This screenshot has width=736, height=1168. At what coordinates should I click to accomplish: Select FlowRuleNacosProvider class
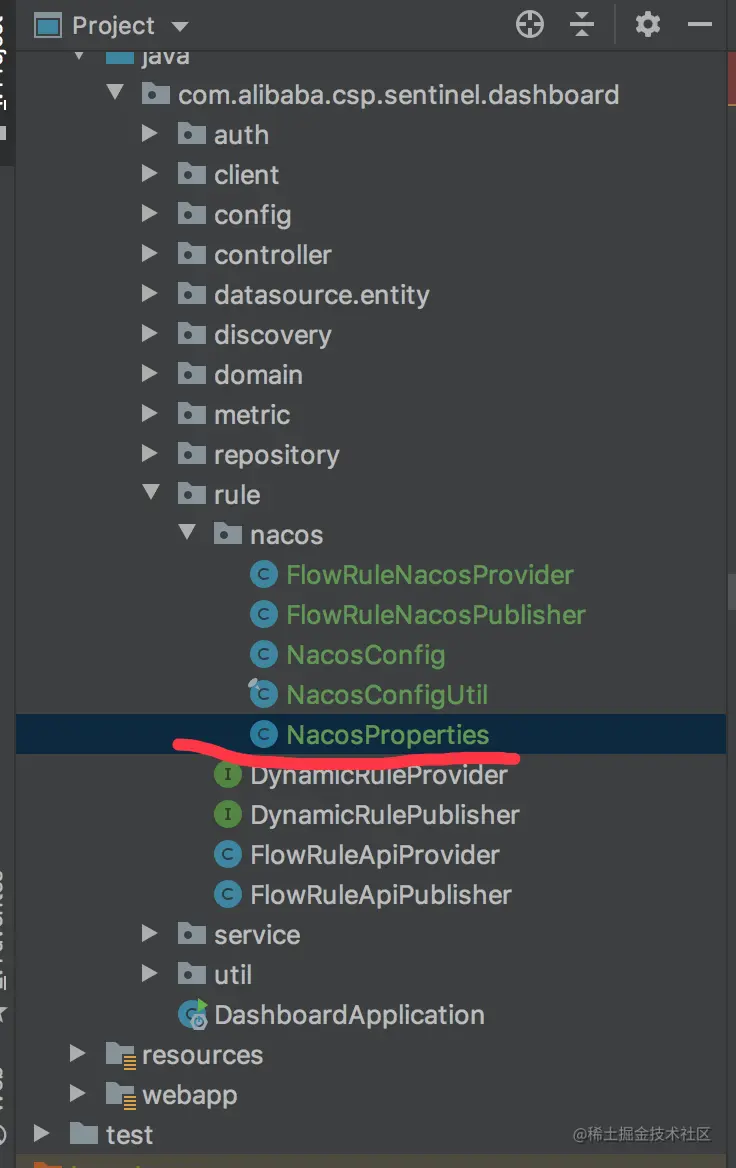430,574
